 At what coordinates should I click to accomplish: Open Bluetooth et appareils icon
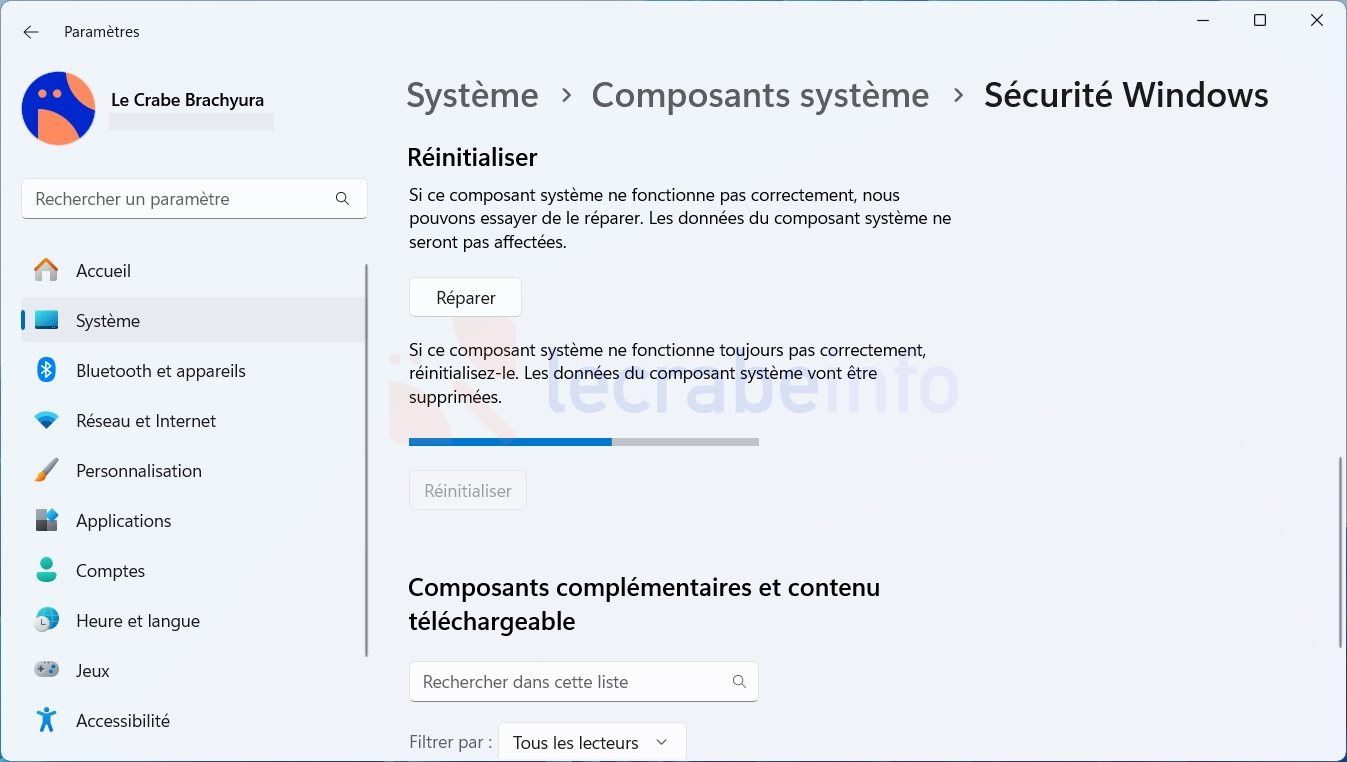(x=46, y=371)
